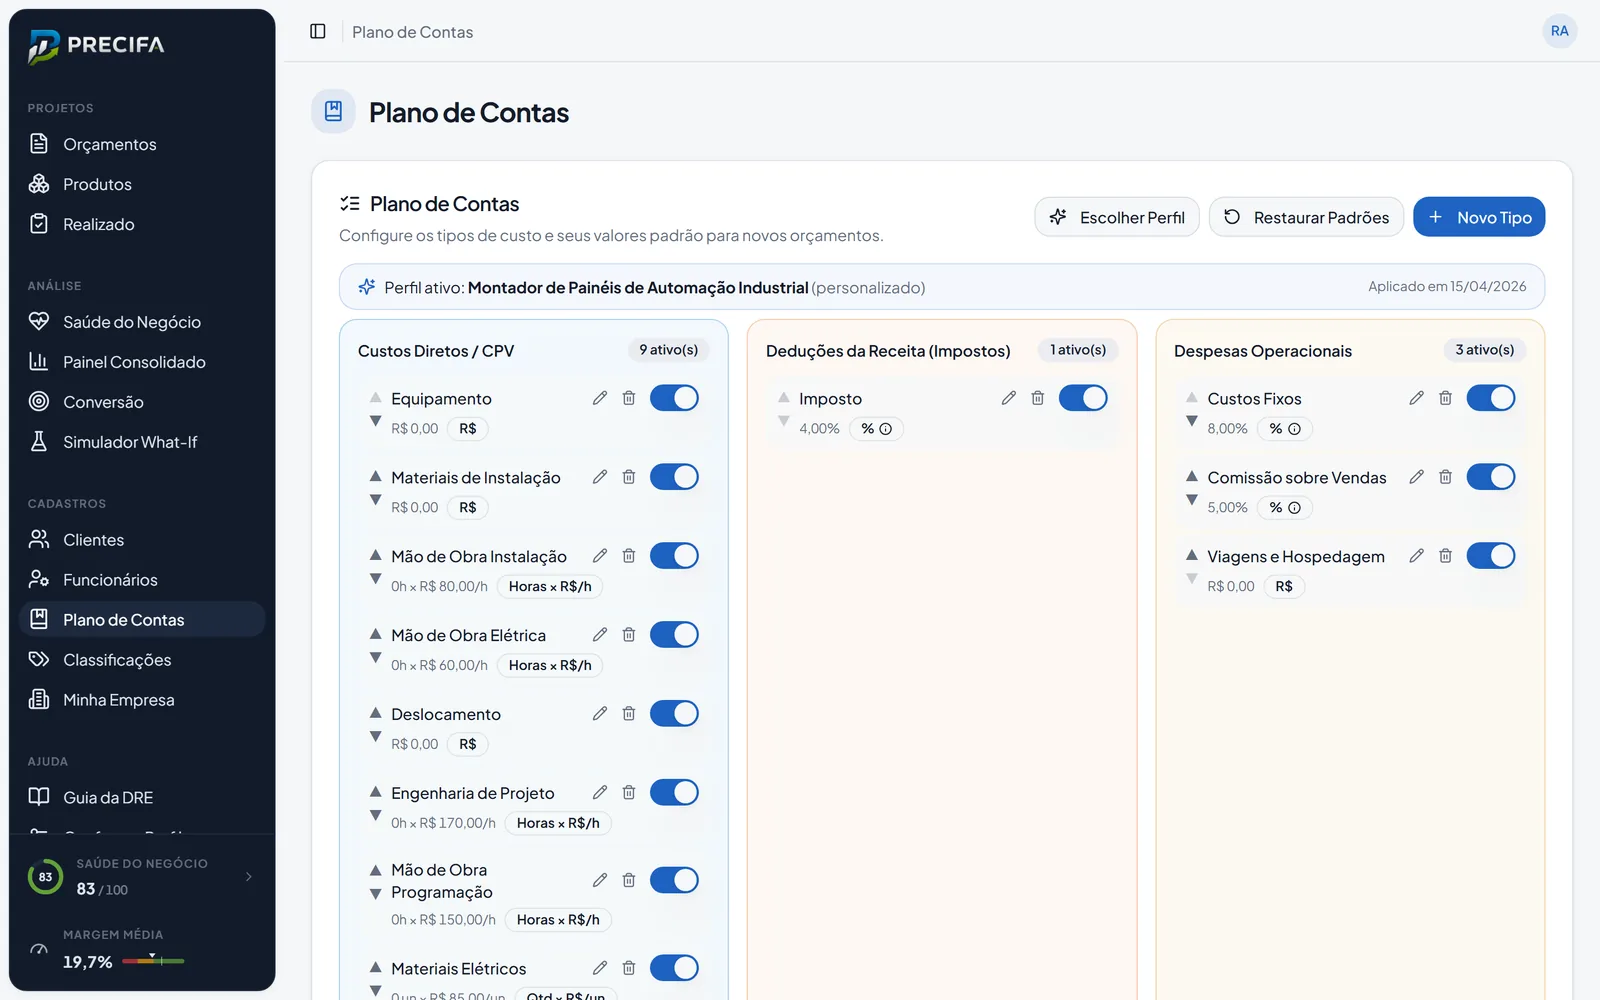1600x1000 pixels.
Task: Edit the Custos Fixos expense
Action: [x=1416, y=398]
